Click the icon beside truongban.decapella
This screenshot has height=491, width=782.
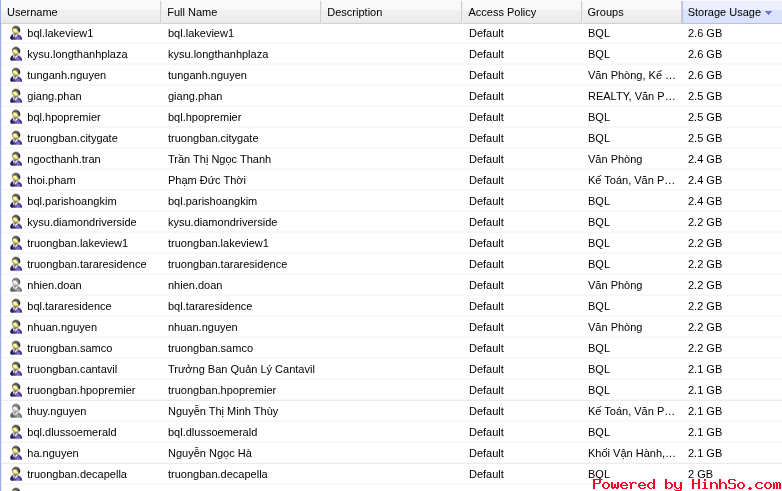pyautogui.click(x=15, y=474)
